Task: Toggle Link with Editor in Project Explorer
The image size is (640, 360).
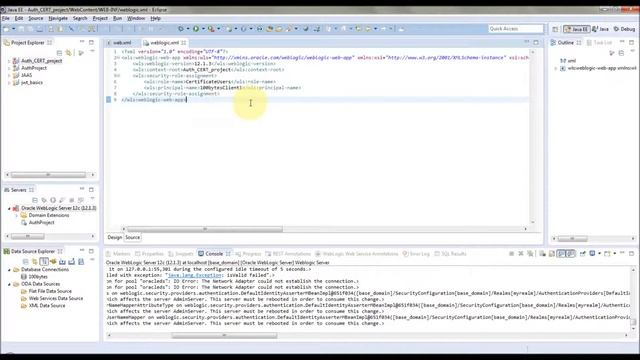Action: [69, 53]
